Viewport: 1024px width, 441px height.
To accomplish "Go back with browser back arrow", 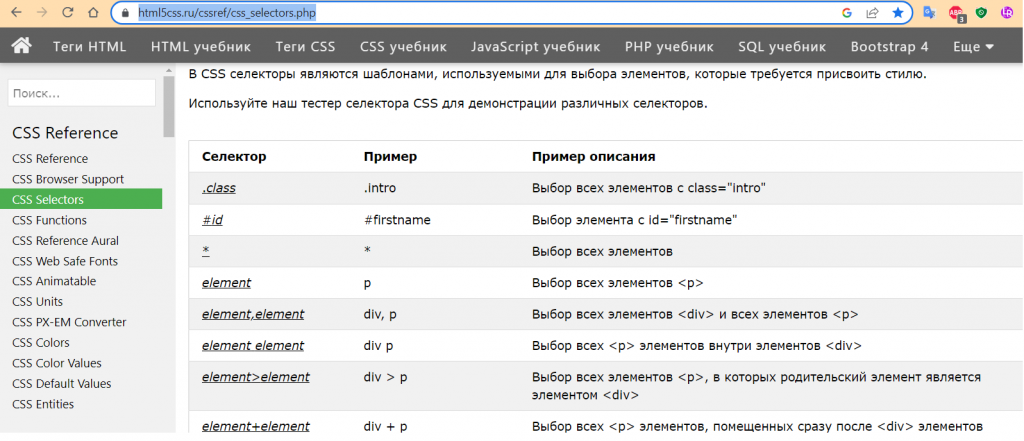I will 16,12.
